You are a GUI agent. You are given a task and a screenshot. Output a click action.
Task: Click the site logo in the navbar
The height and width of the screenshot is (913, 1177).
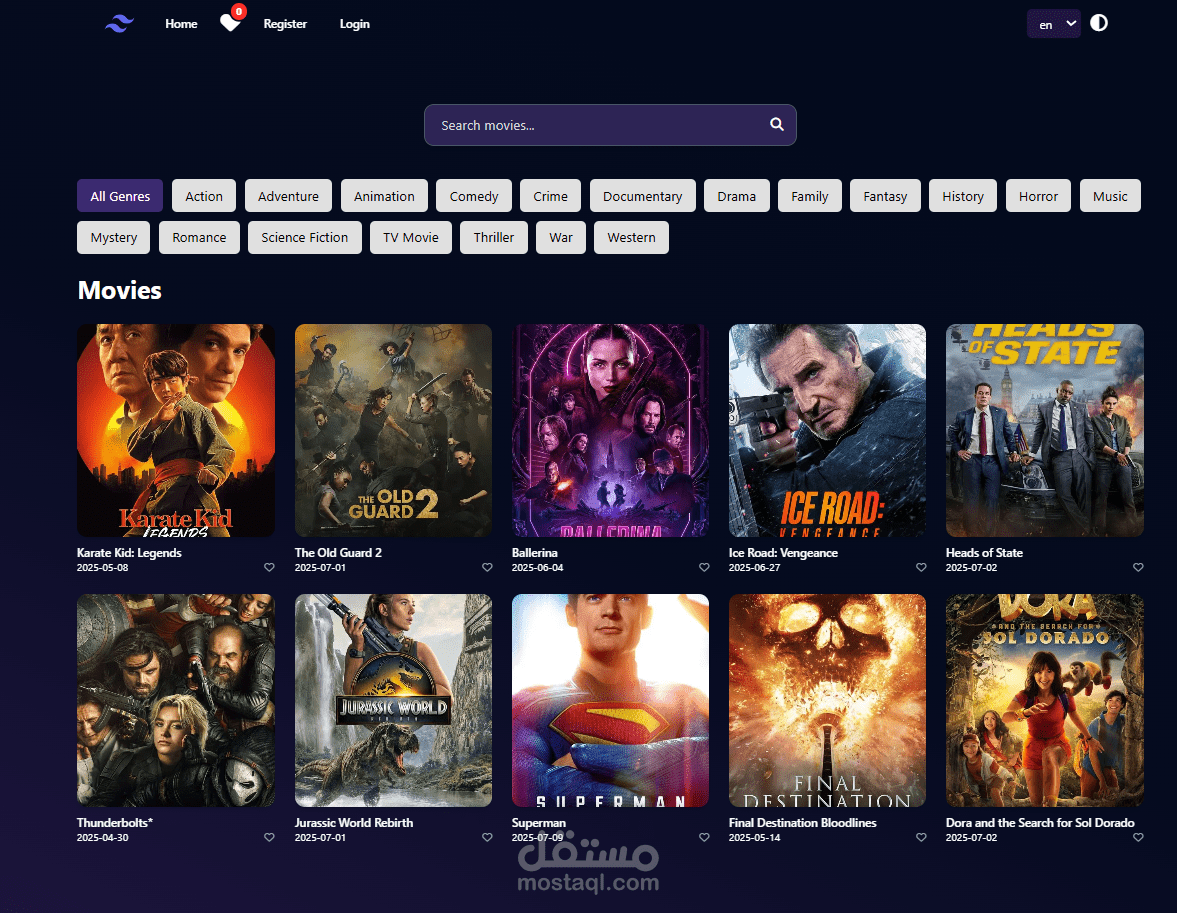point(119,24)
